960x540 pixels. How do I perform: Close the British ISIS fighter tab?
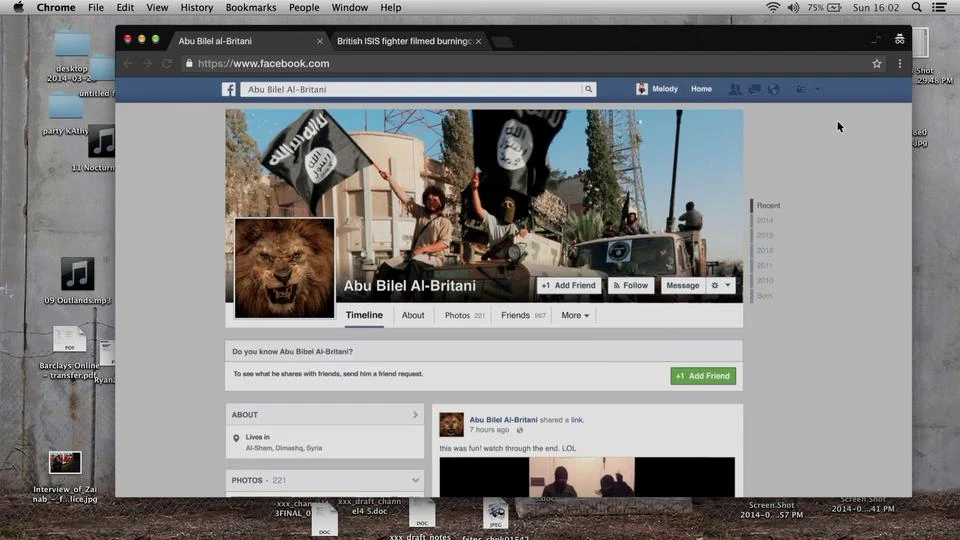(478, 42)
